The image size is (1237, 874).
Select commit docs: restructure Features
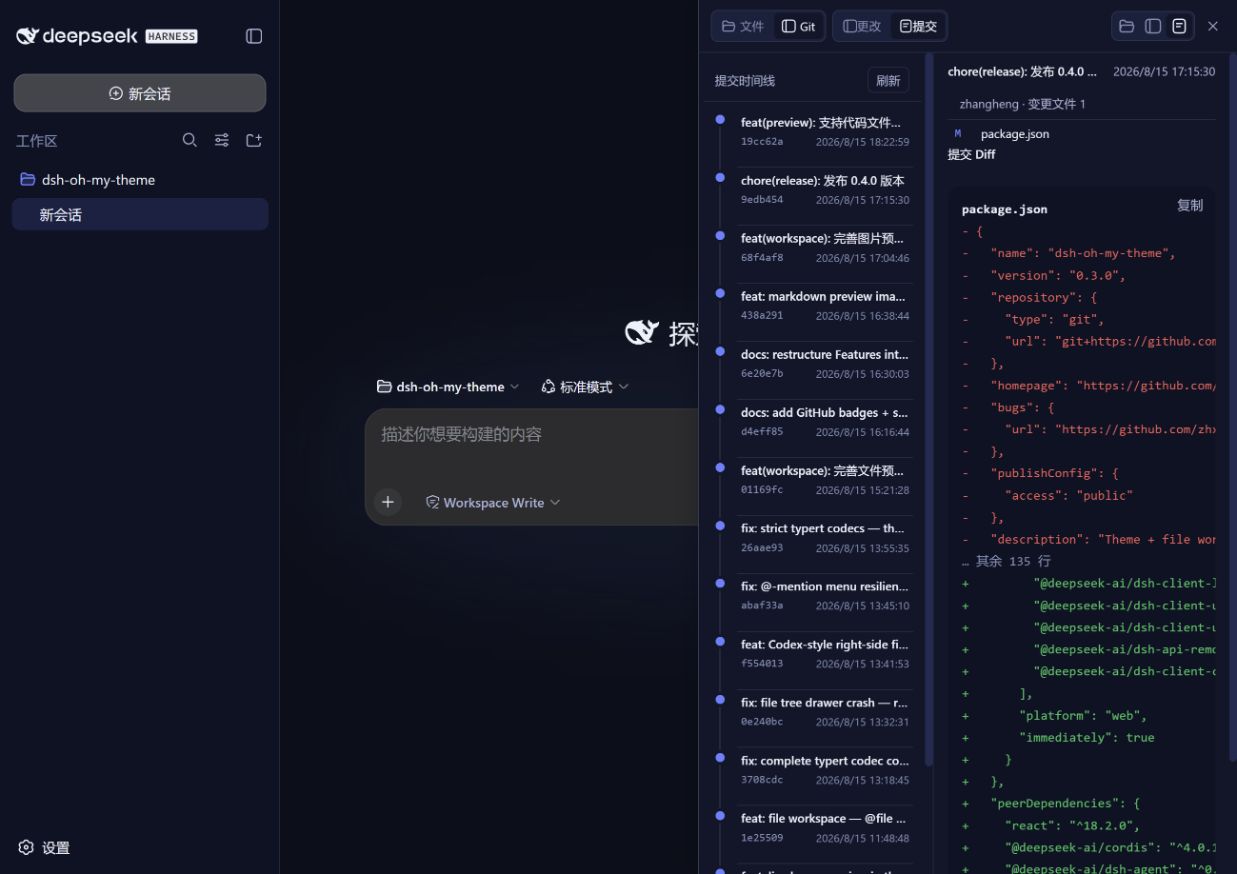[825, 364]
